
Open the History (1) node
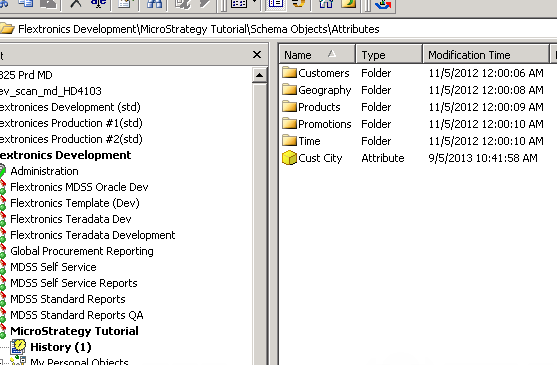click(61, 347)
